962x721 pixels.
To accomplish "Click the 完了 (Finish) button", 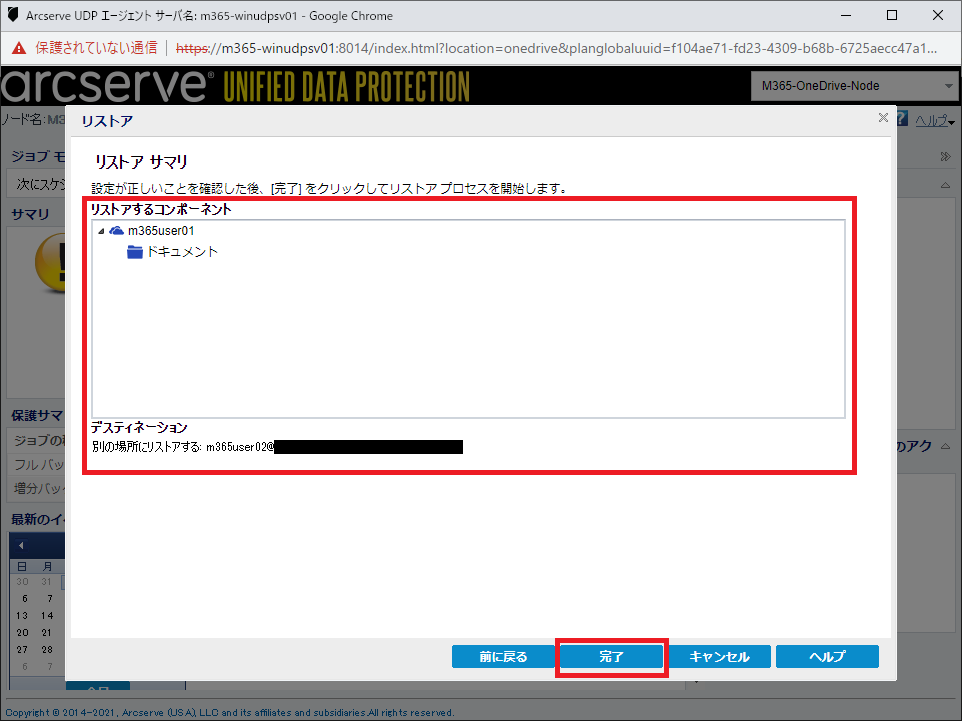I will (611, 657).
